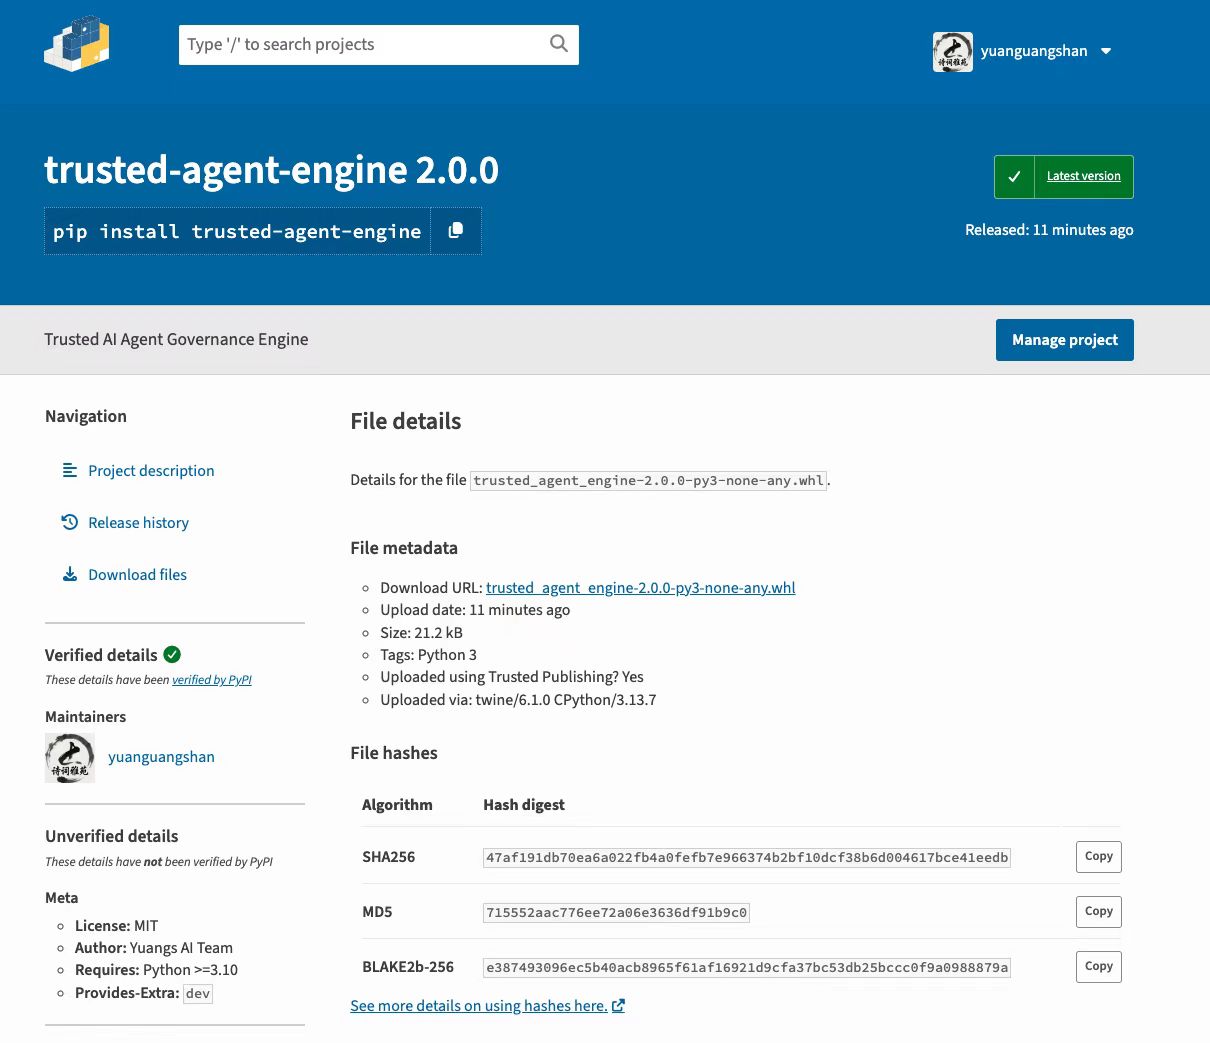This screenshot has height=1043, width=1210.
Task: Copy the pip install command
Action: coord(456,231)
